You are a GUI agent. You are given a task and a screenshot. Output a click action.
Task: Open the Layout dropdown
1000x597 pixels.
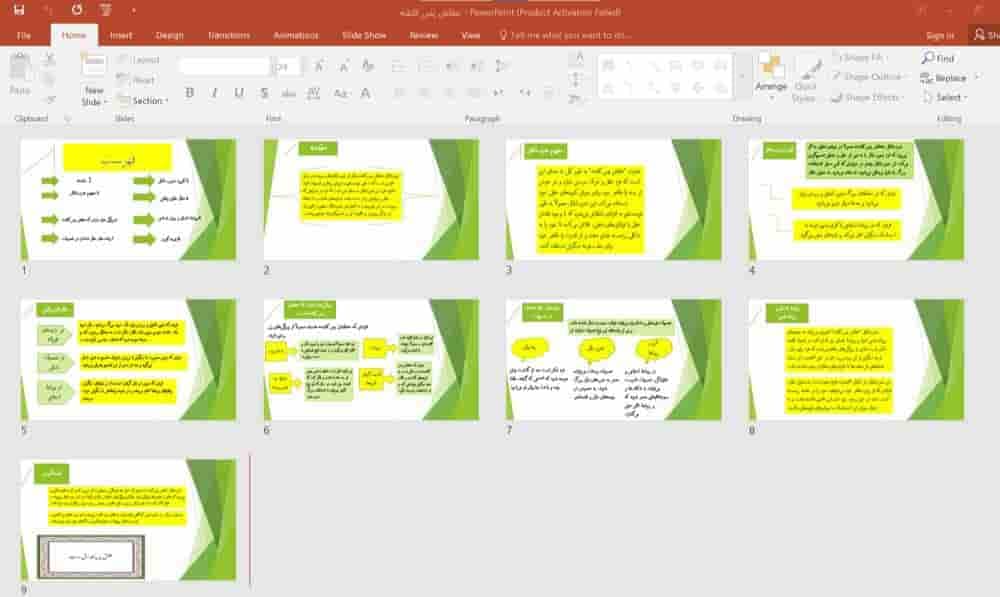point(139,59)
